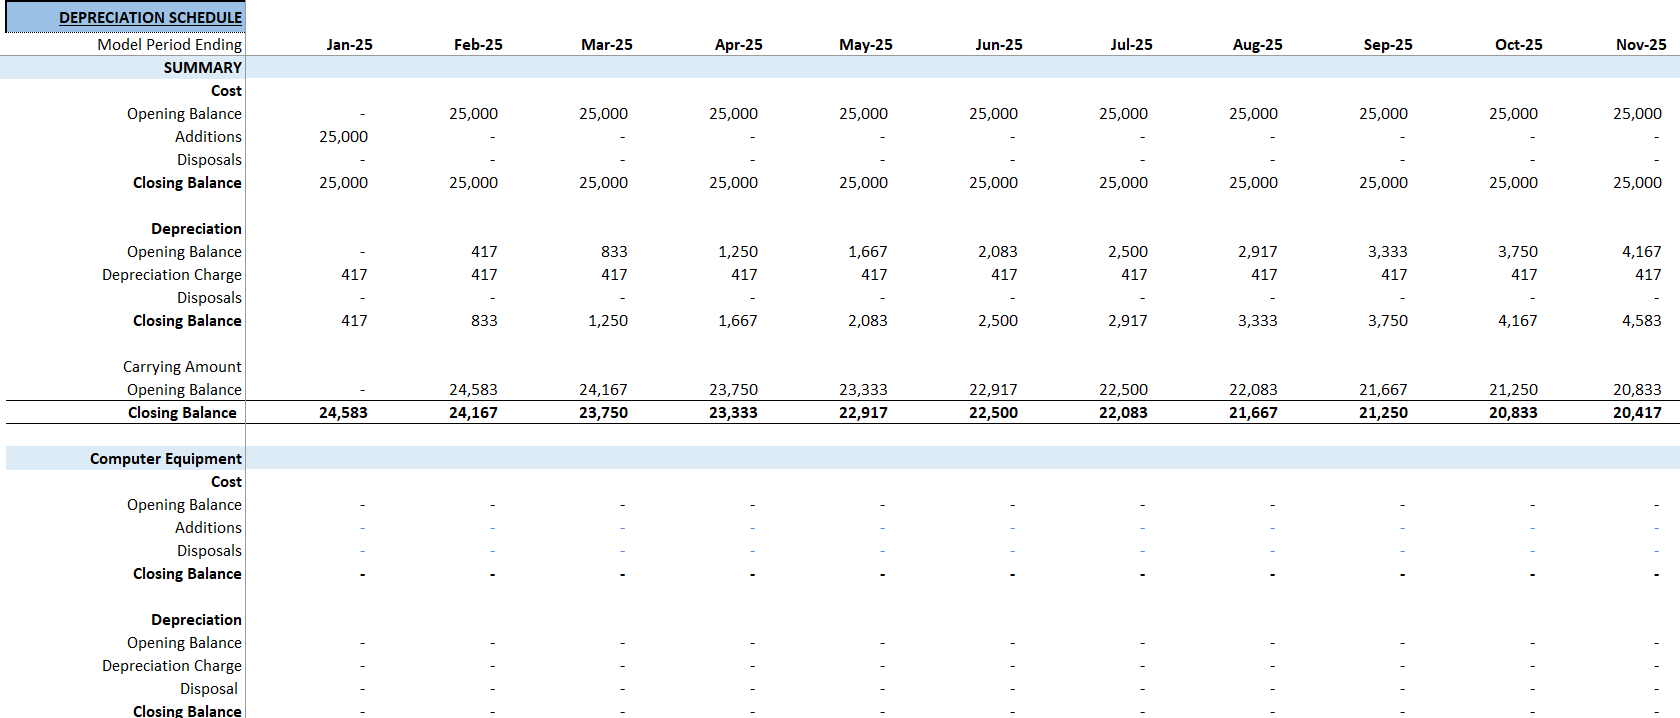Click the Carrying Amount row label
This screenshot has width=1680, height=718.
(x=182, y=367)
